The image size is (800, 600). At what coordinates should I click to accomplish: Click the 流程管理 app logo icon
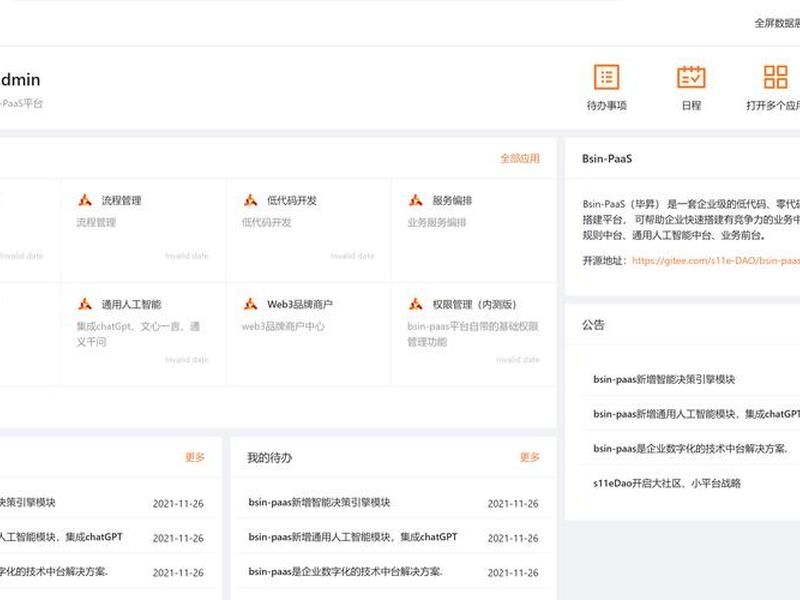(x=85, y=200)
